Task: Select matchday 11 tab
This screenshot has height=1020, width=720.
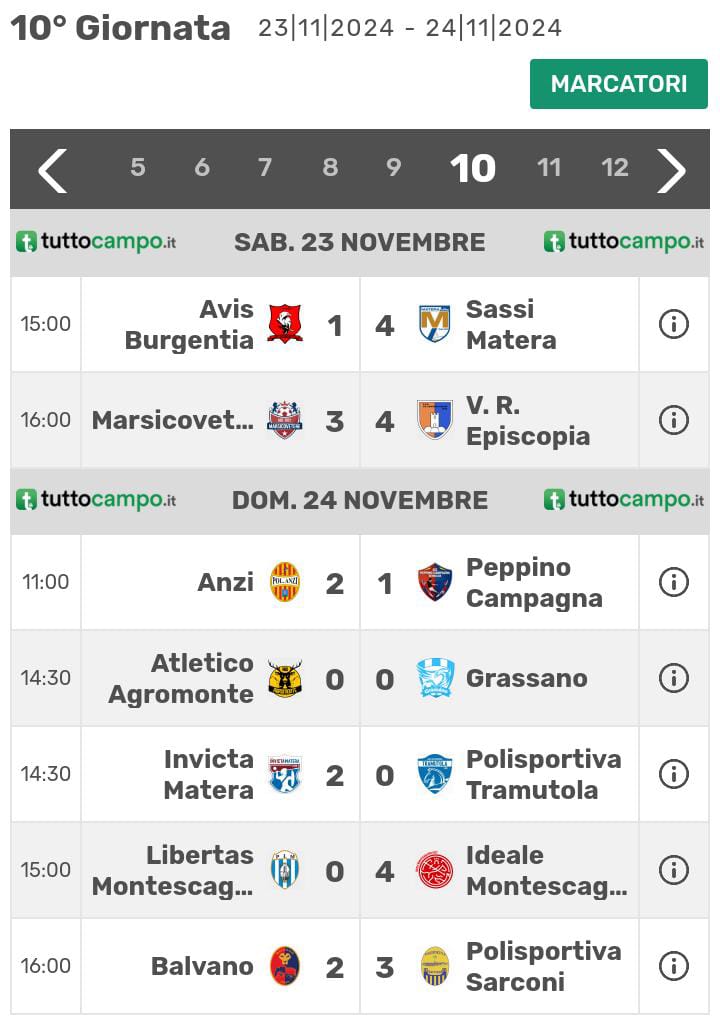Action: click(x=549, y=168)
